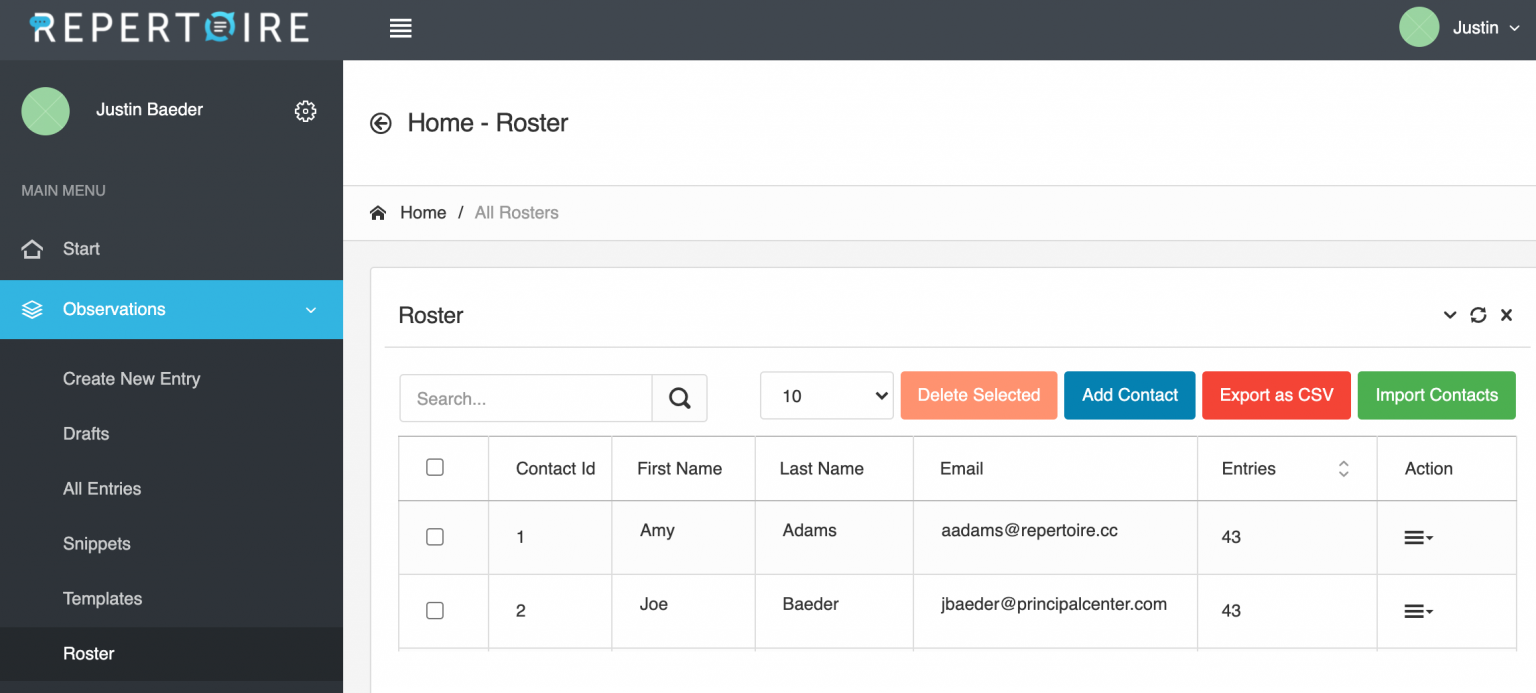This screenshot has height=693, width=1536.
Task: Export the roster as CSV
Action: (1276, 395)
